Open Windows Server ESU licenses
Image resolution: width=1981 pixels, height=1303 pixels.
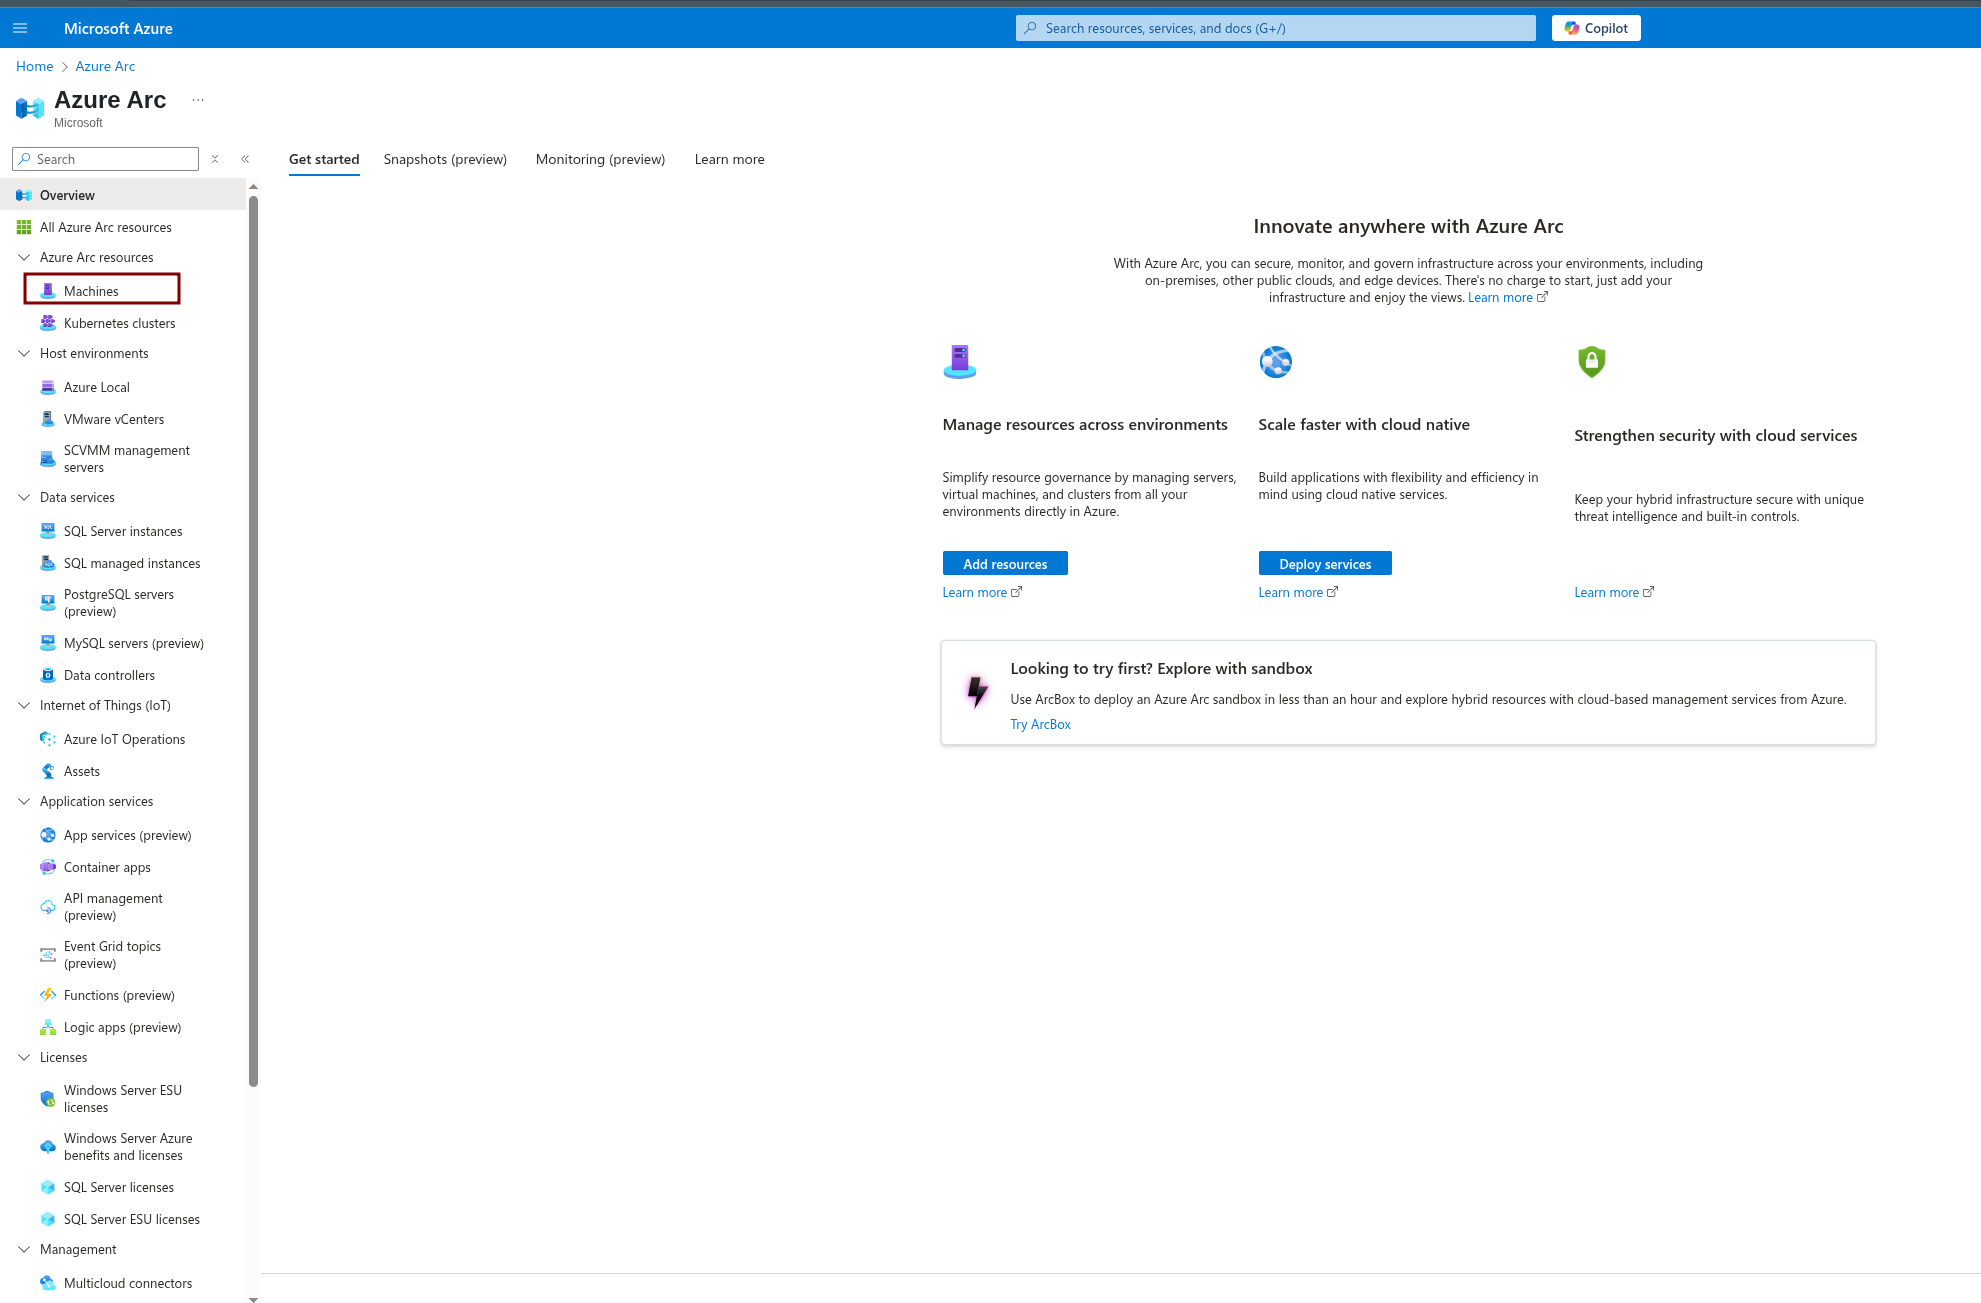click(123, 1099)
